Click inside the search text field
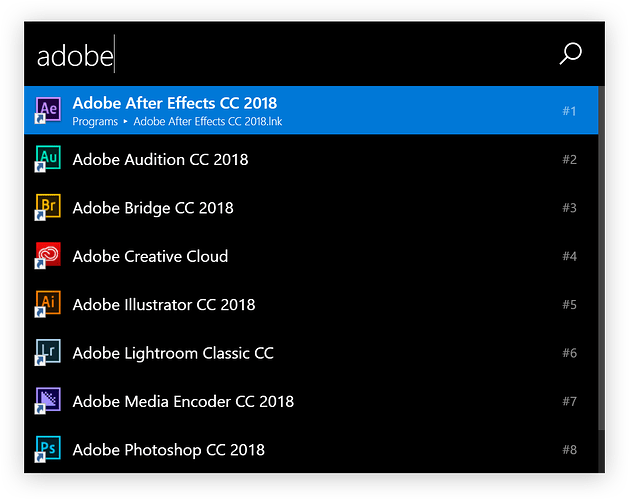This screenshot has height=499, width=629. [300, 55]
